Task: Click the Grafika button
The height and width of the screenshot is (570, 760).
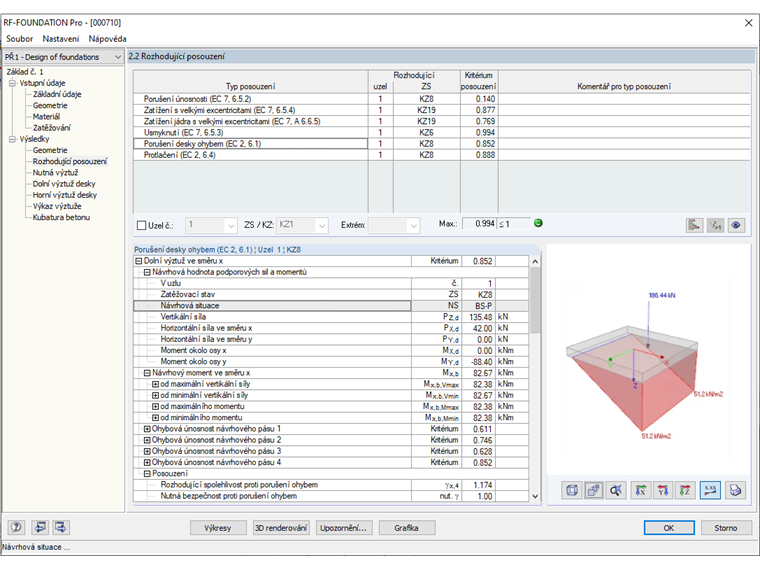Action: (x=407, y=528)
